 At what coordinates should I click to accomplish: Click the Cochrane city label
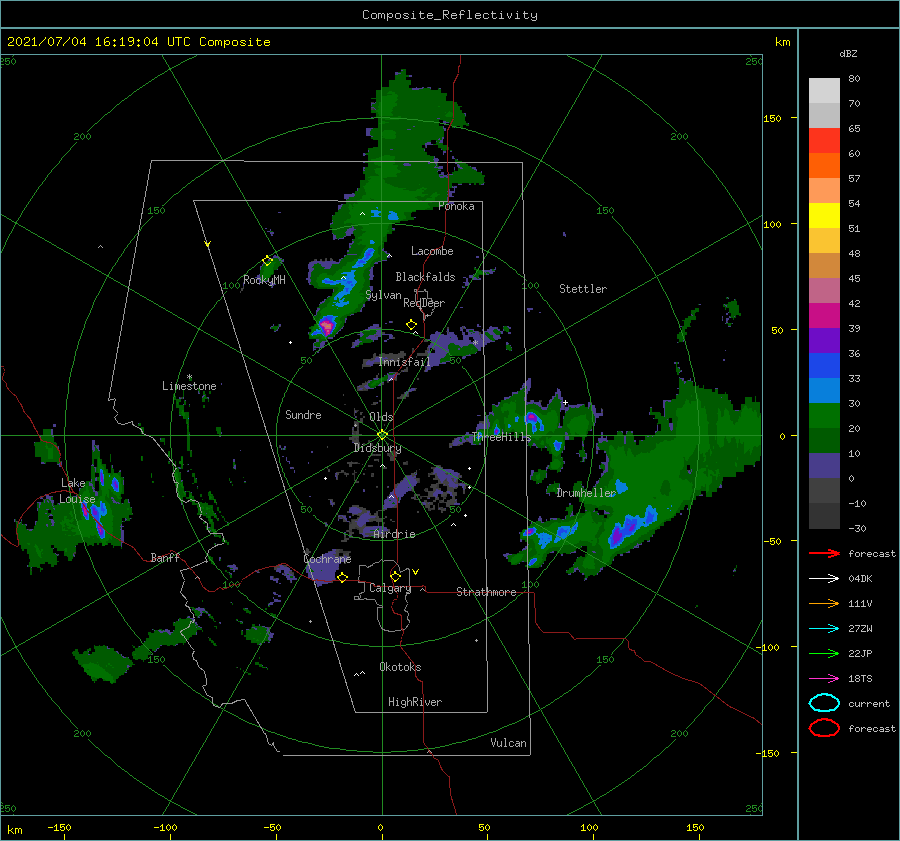[327, 559]
